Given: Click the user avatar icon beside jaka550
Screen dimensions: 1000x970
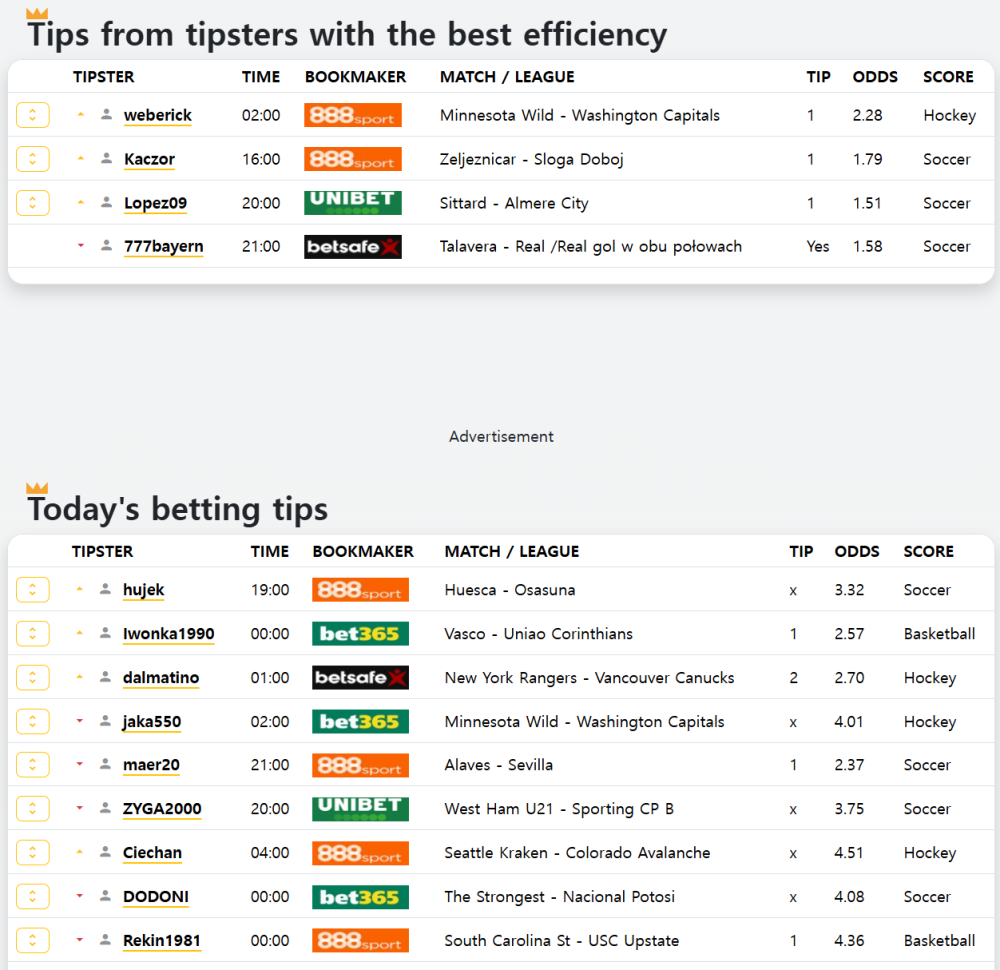Looking at the screenshot, I should 105,721.
